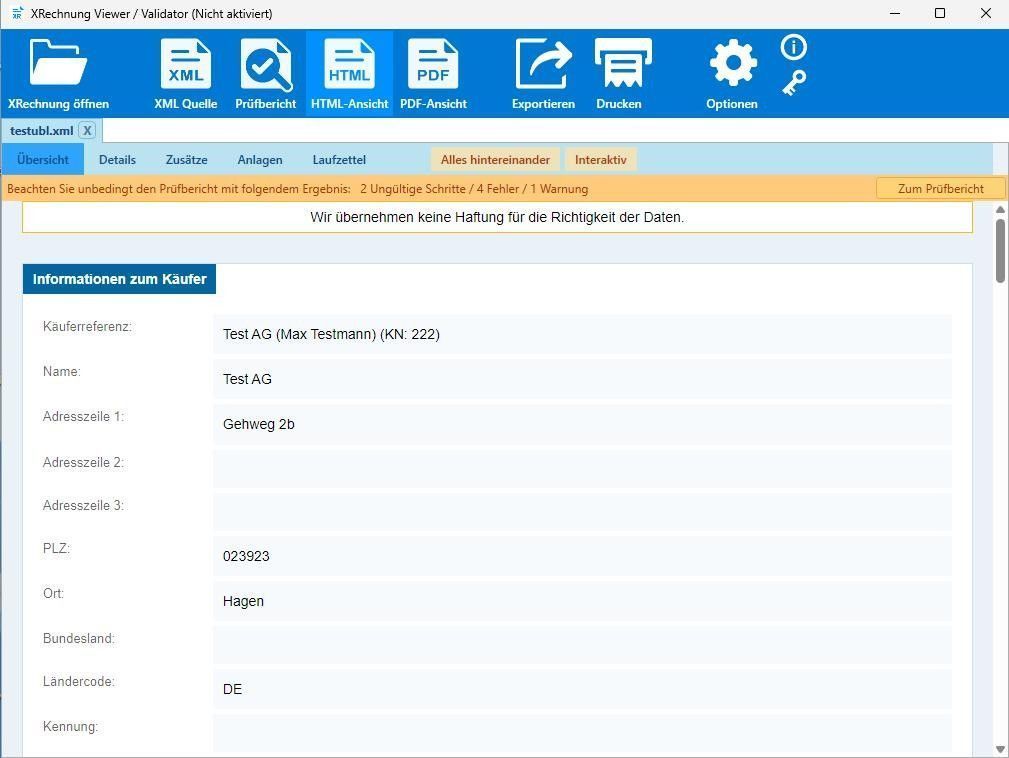Image resolution: width=1009 pixels, height=758 pixels.
Task: Switch to the Laufzettel tab
Action: click(339, 160)
